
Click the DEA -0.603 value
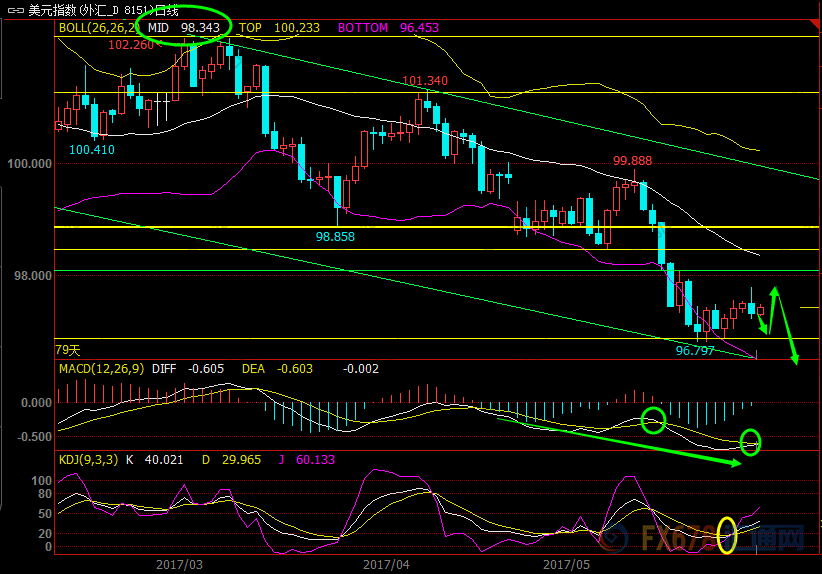277,369
